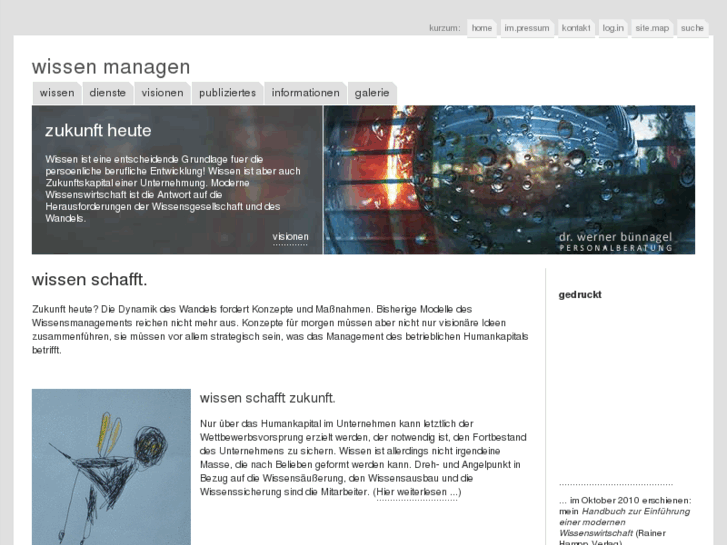Click the 'Wissen ist eine entscheidende Grundlage' banner text
Image resolution: width=727 pixels, height=545 pixels.
click(173, 189)
